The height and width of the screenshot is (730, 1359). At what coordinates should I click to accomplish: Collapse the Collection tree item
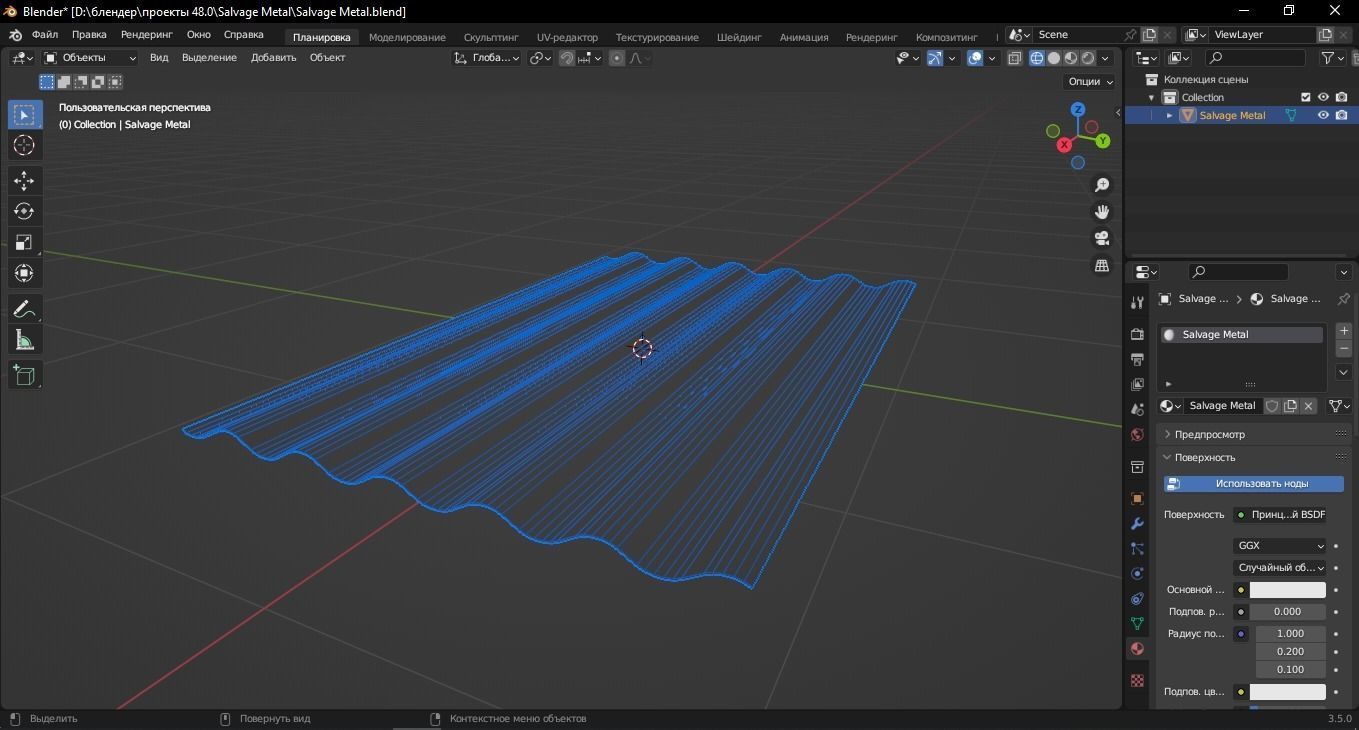point(1152,97)
